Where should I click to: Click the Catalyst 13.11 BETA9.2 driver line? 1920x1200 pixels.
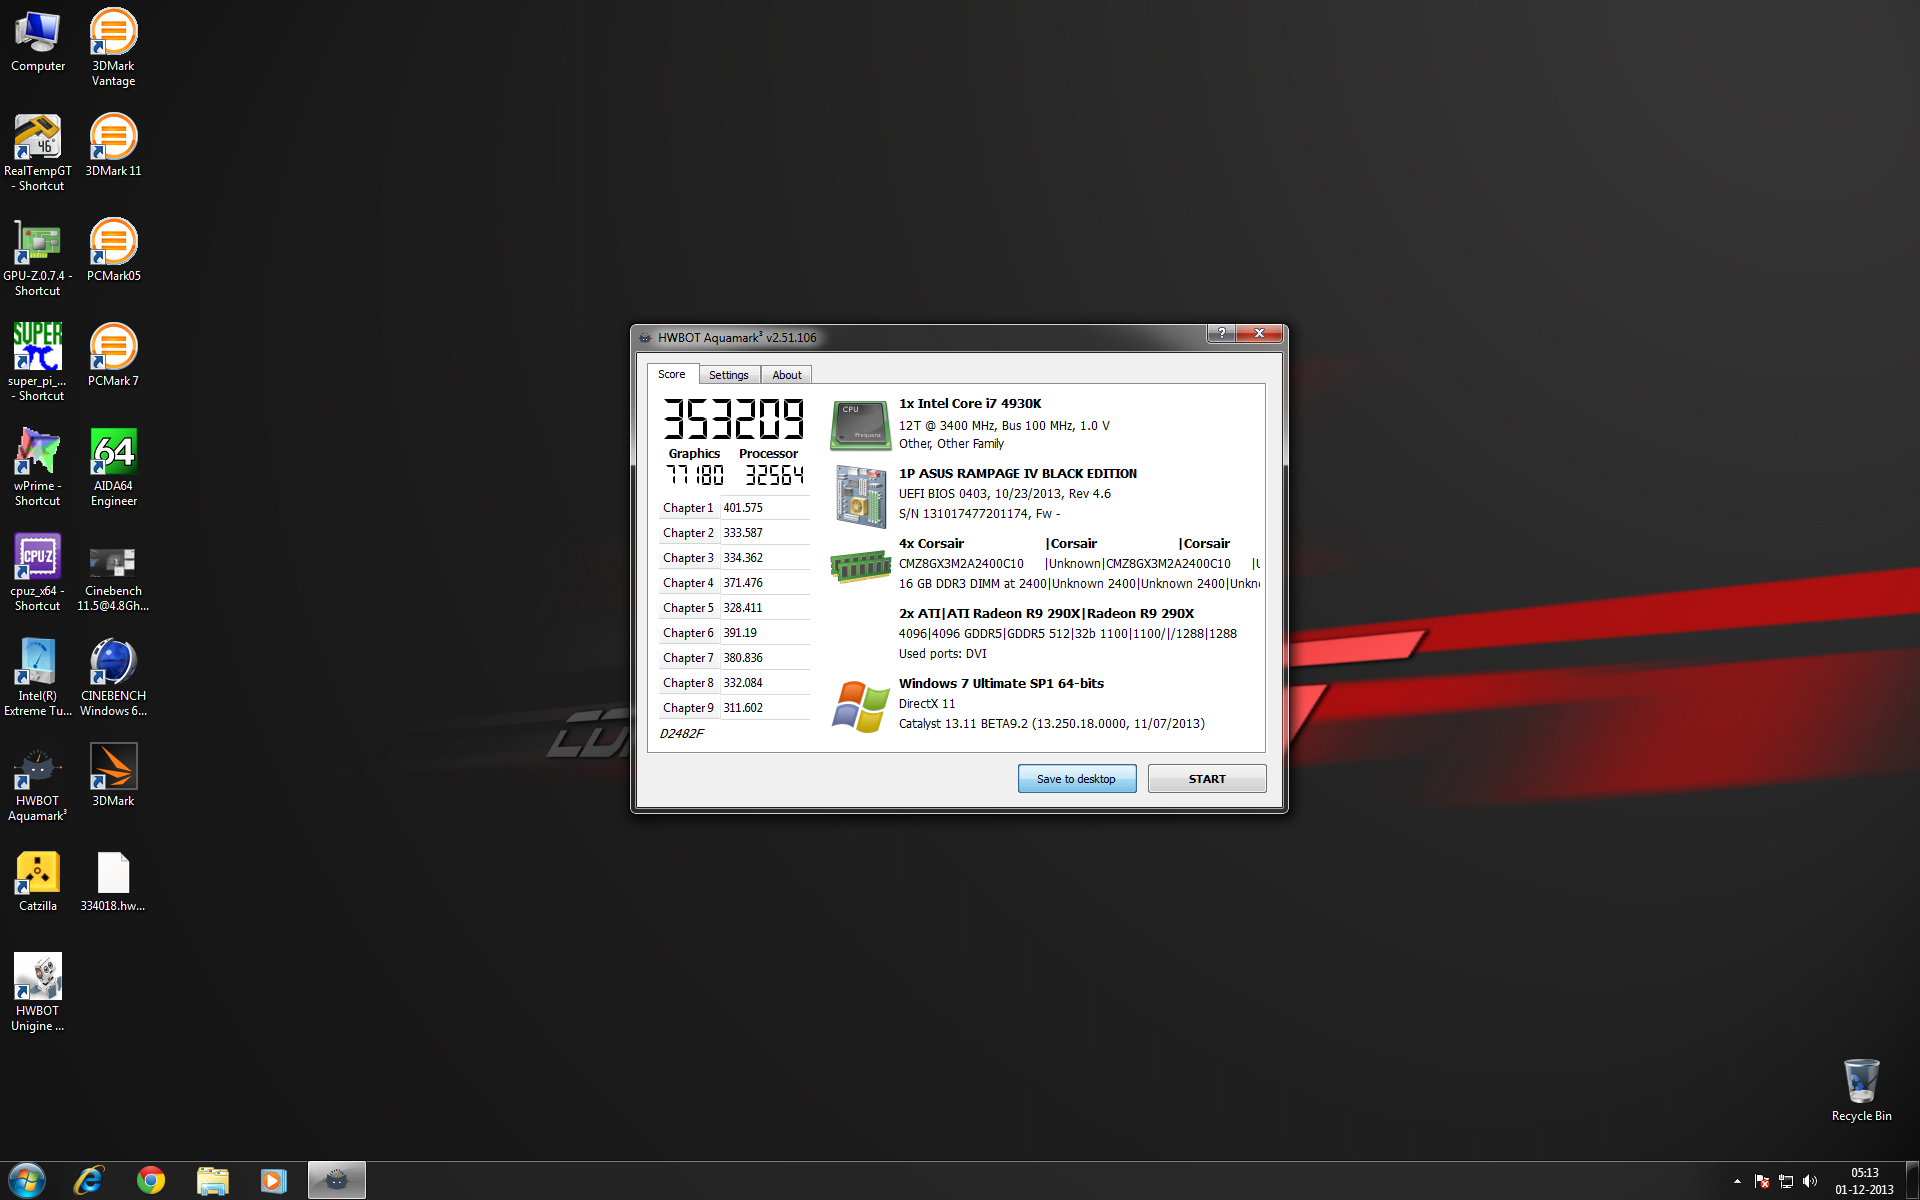coord(1052,724)
